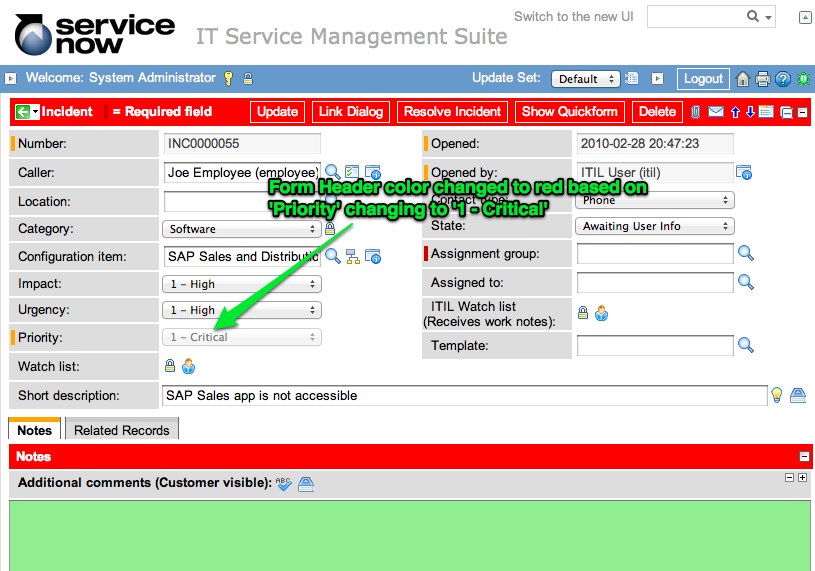815x571 pixels.
Task: Open the Update Set Default dropdown
Action: (x=586, y=79)
